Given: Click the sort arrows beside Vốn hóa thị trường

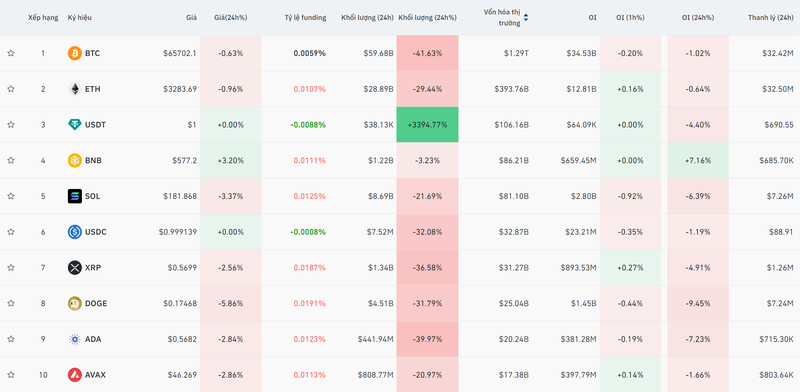Looking at the screenshot, I should pos(526,18).
